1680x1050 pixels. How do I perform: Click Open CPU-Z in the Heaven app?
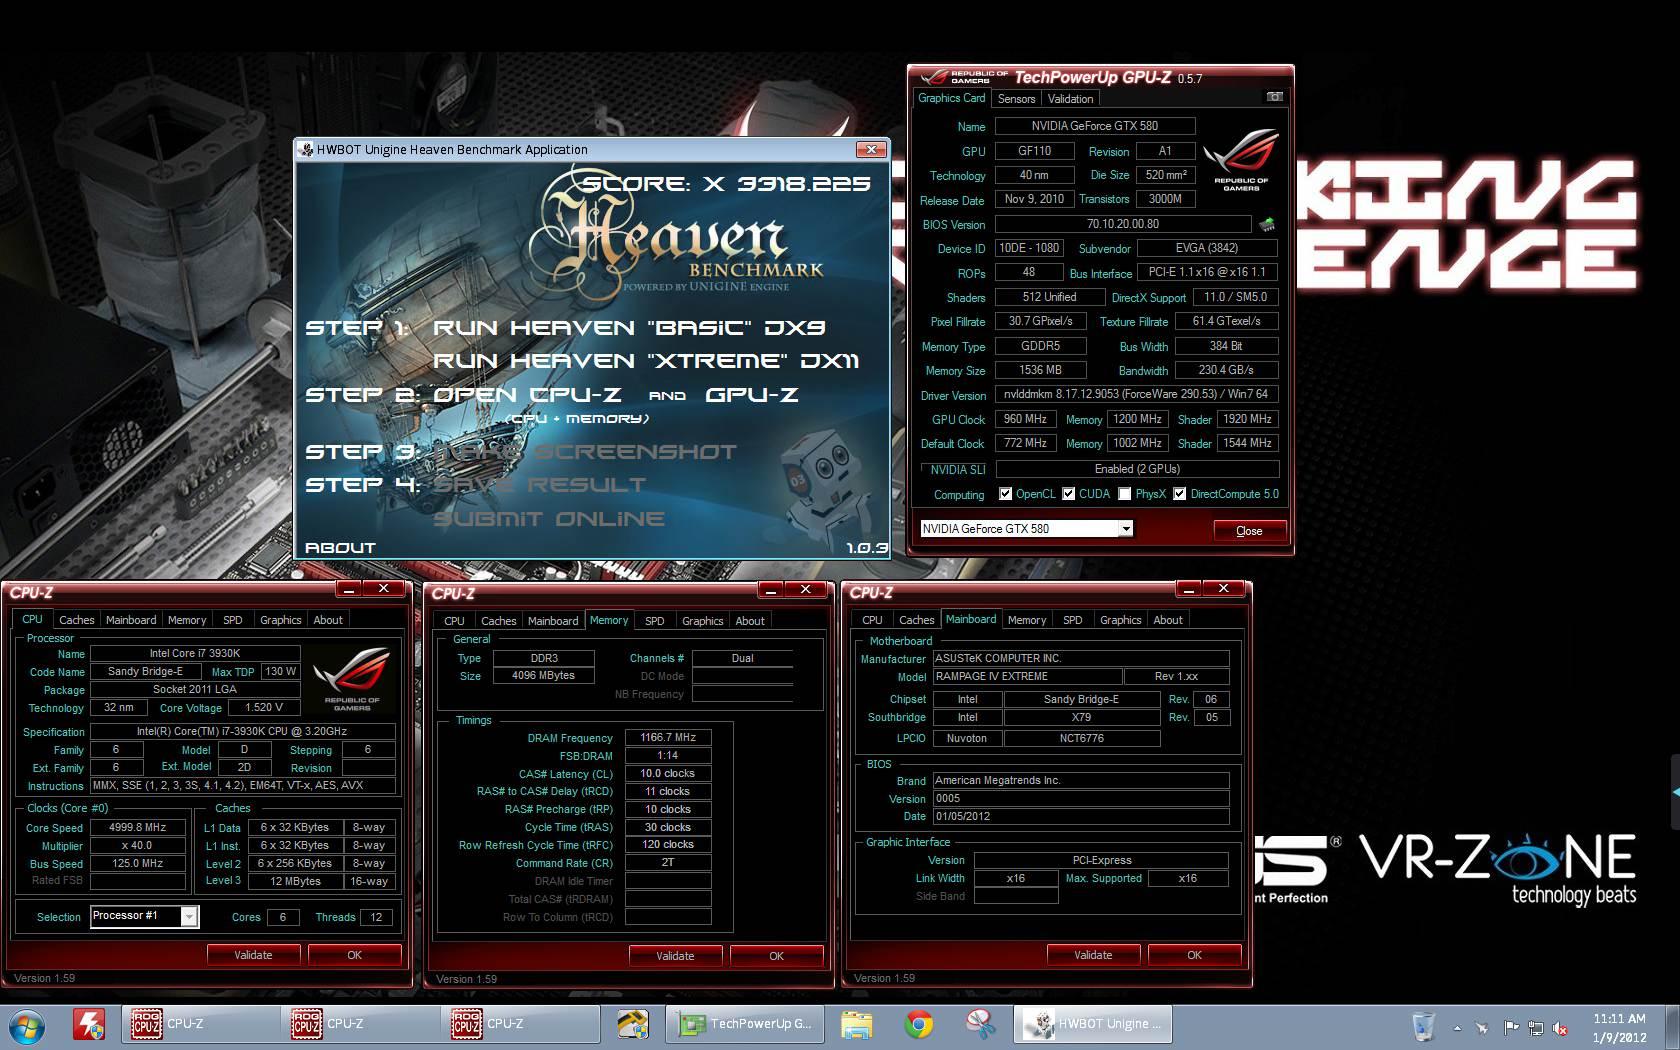(527, 395)
